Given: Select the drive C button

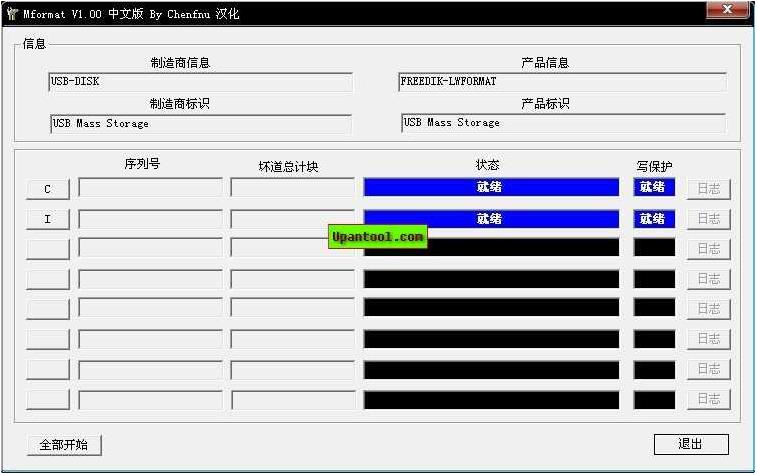Looking at the screenshot, I should [47, 189].
